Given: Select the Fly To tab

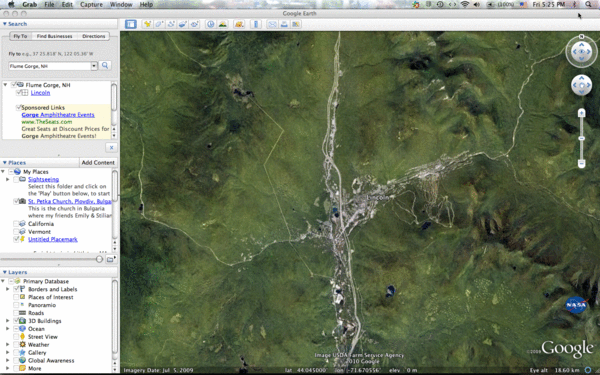Looking at the screenshot, I should click(20, 36).
